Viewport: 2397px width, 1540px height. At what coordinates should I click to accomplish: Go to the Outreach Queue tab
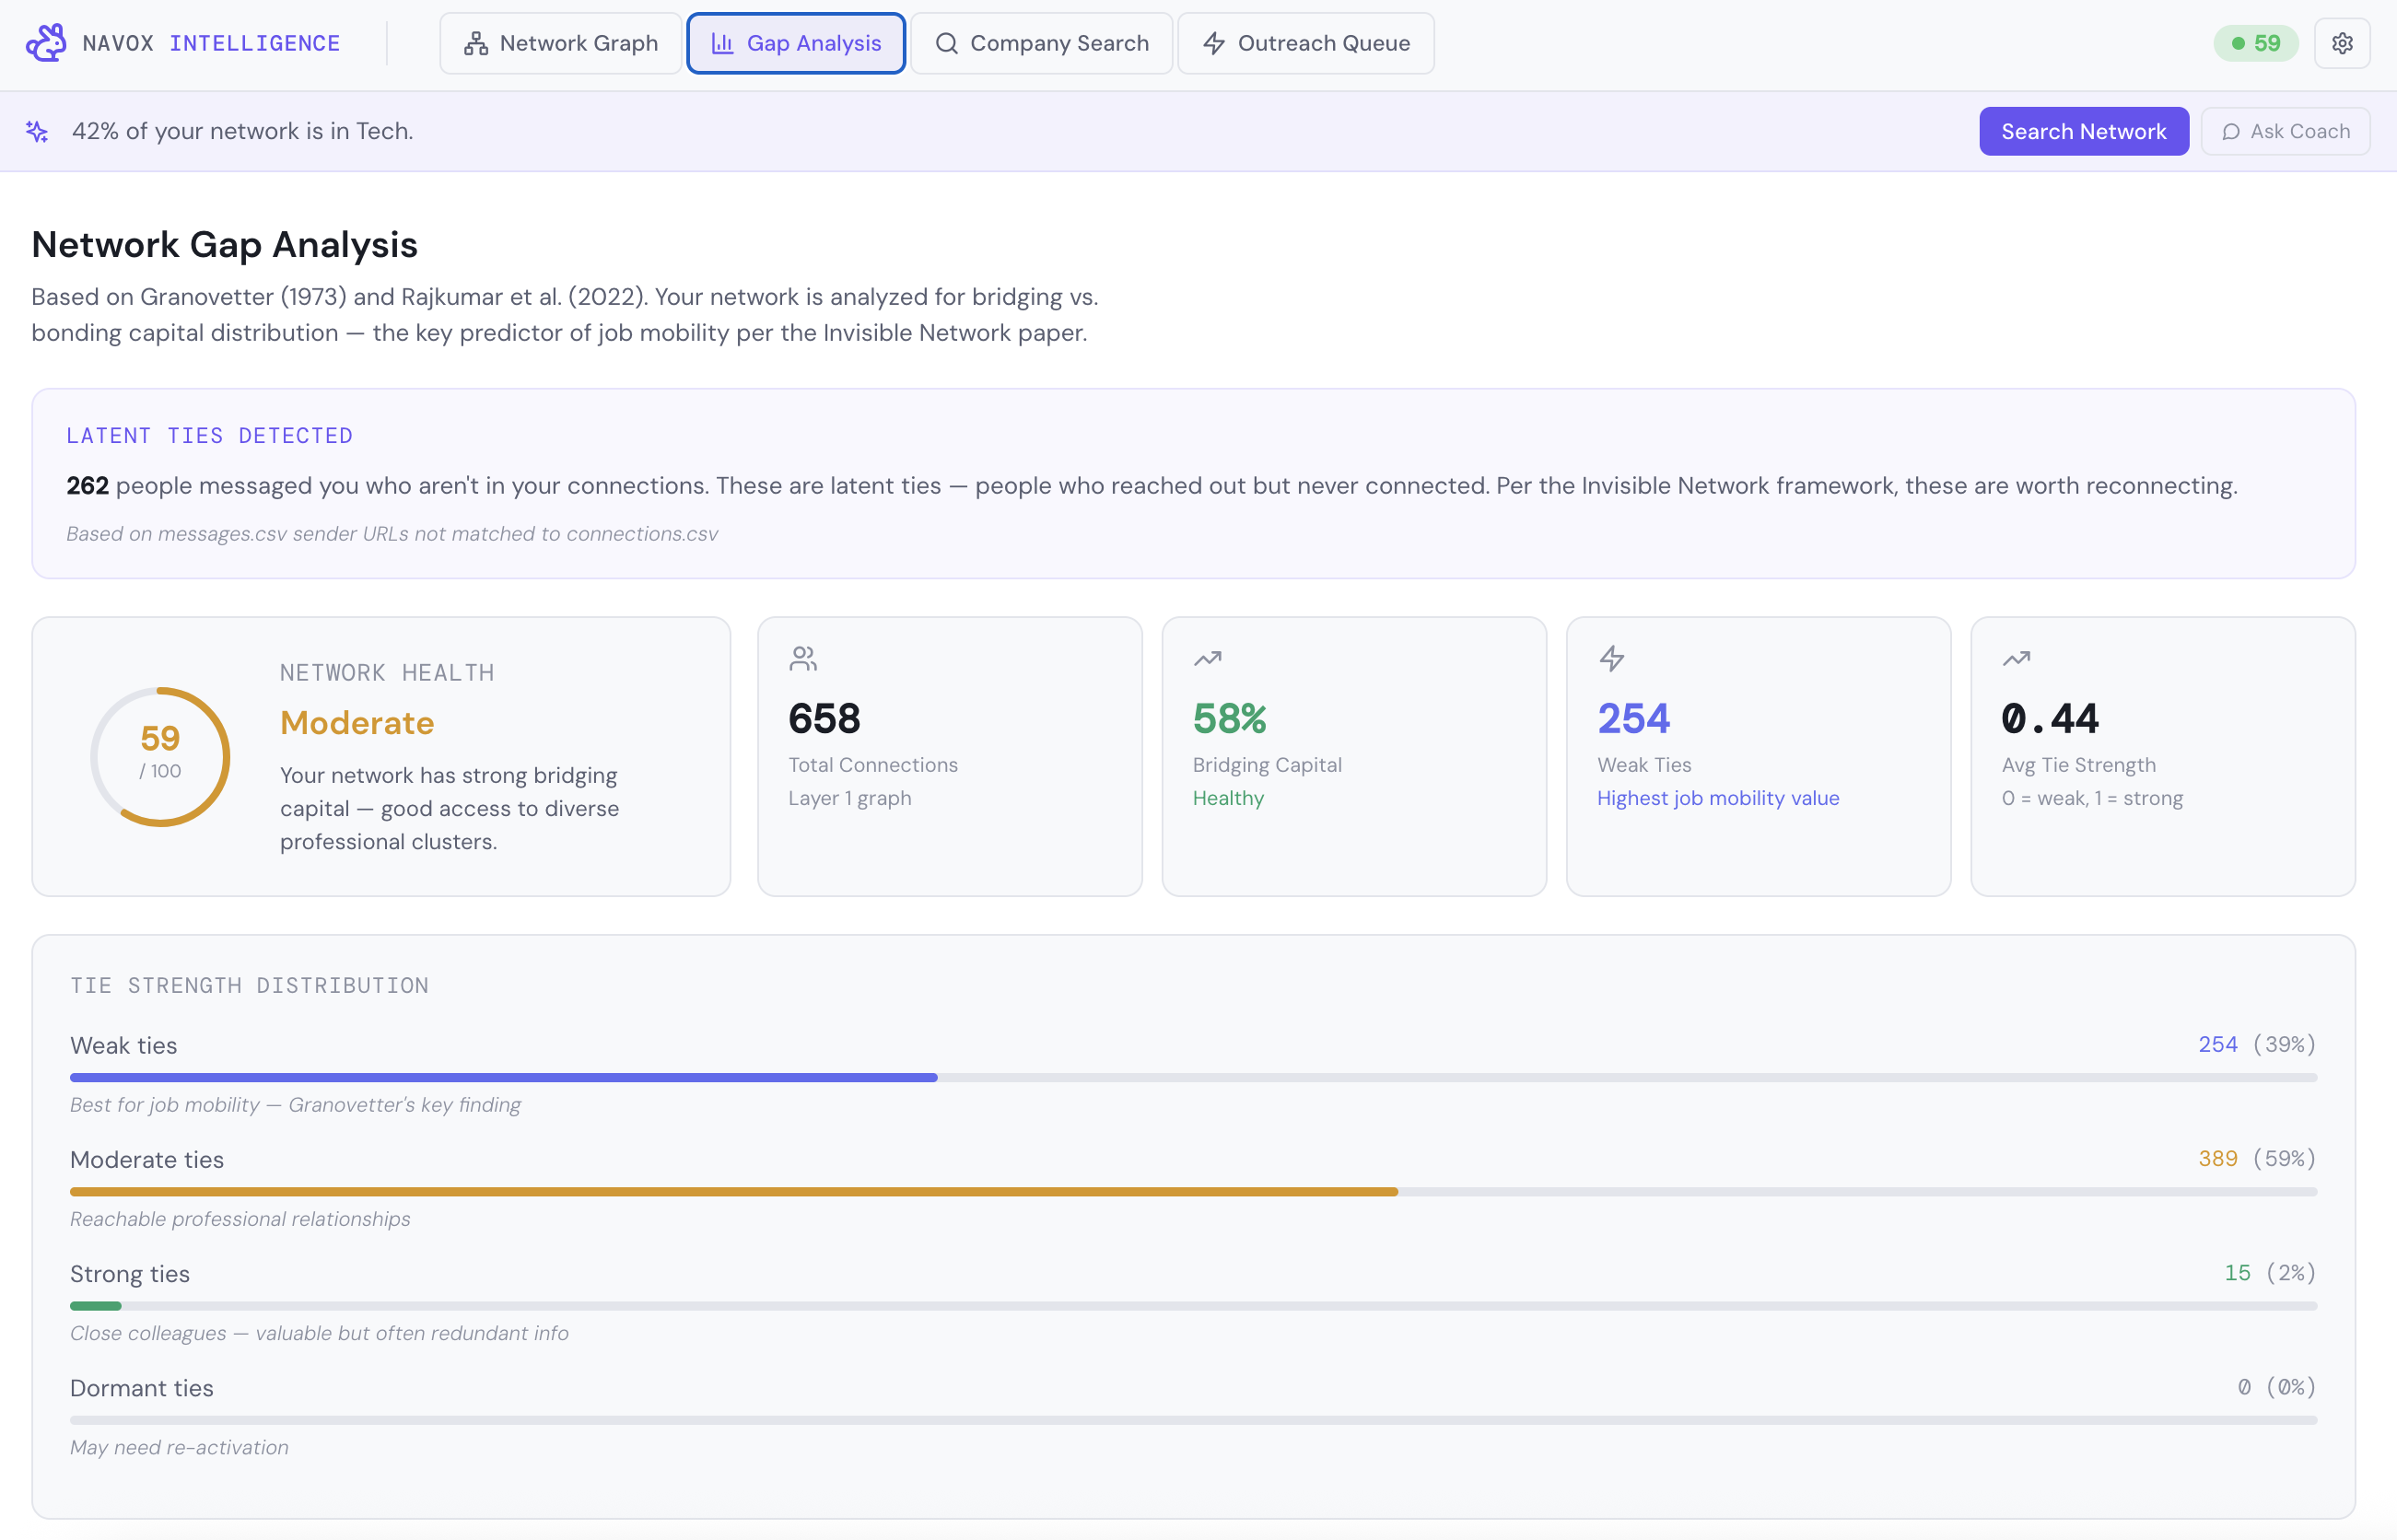point(1305,43)
